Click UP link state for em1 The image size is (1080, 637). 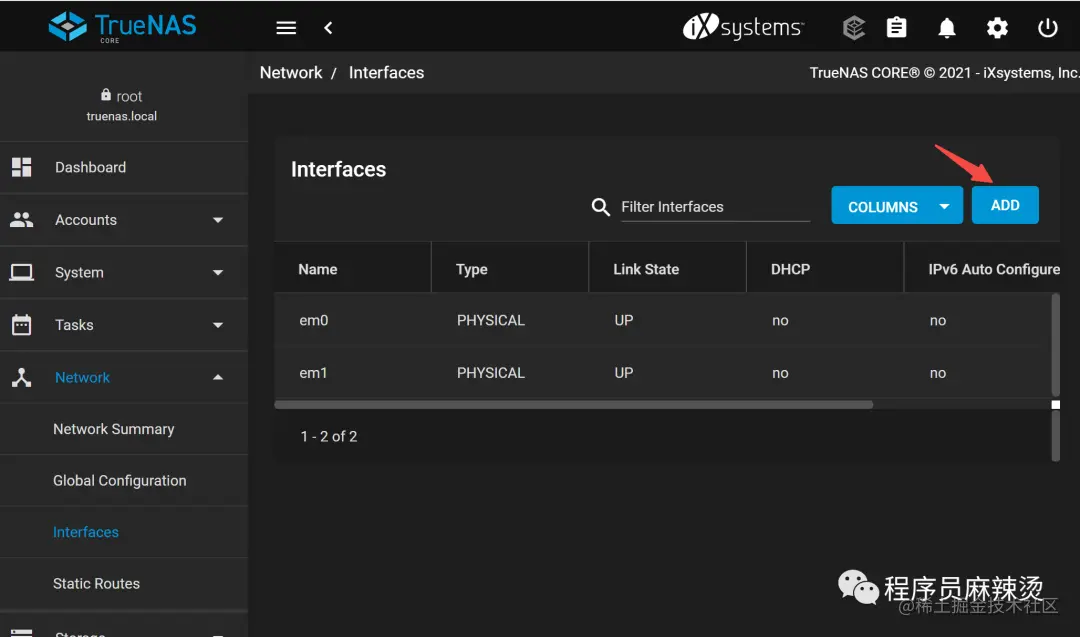click(x=623, y=373)
